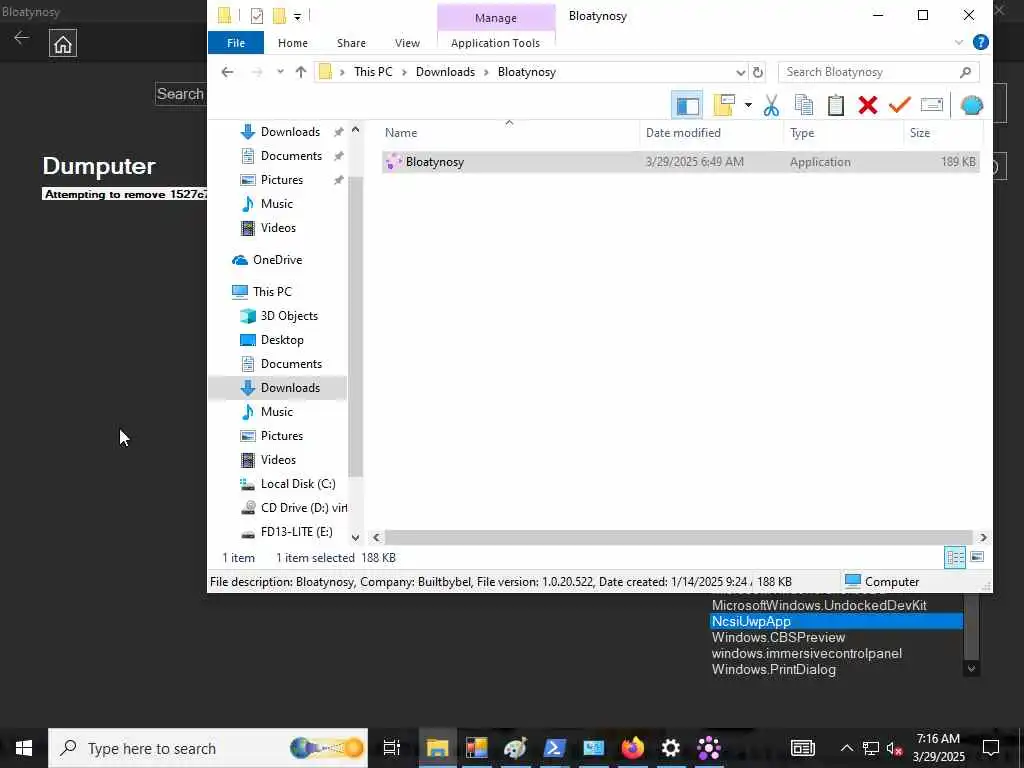This screenshot has height=768, width=1024.
Task: Select the Bloatynosy application file
Action: coord(680,162)
